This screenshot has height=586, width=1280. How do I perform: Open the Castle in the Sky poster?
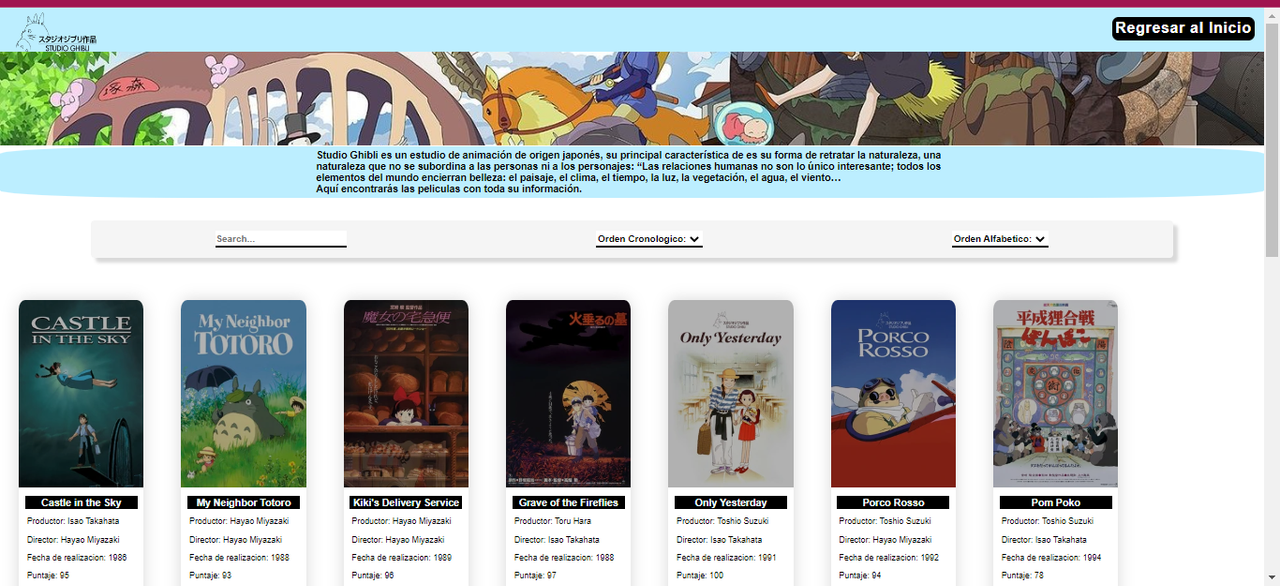(x=81, y=394)
